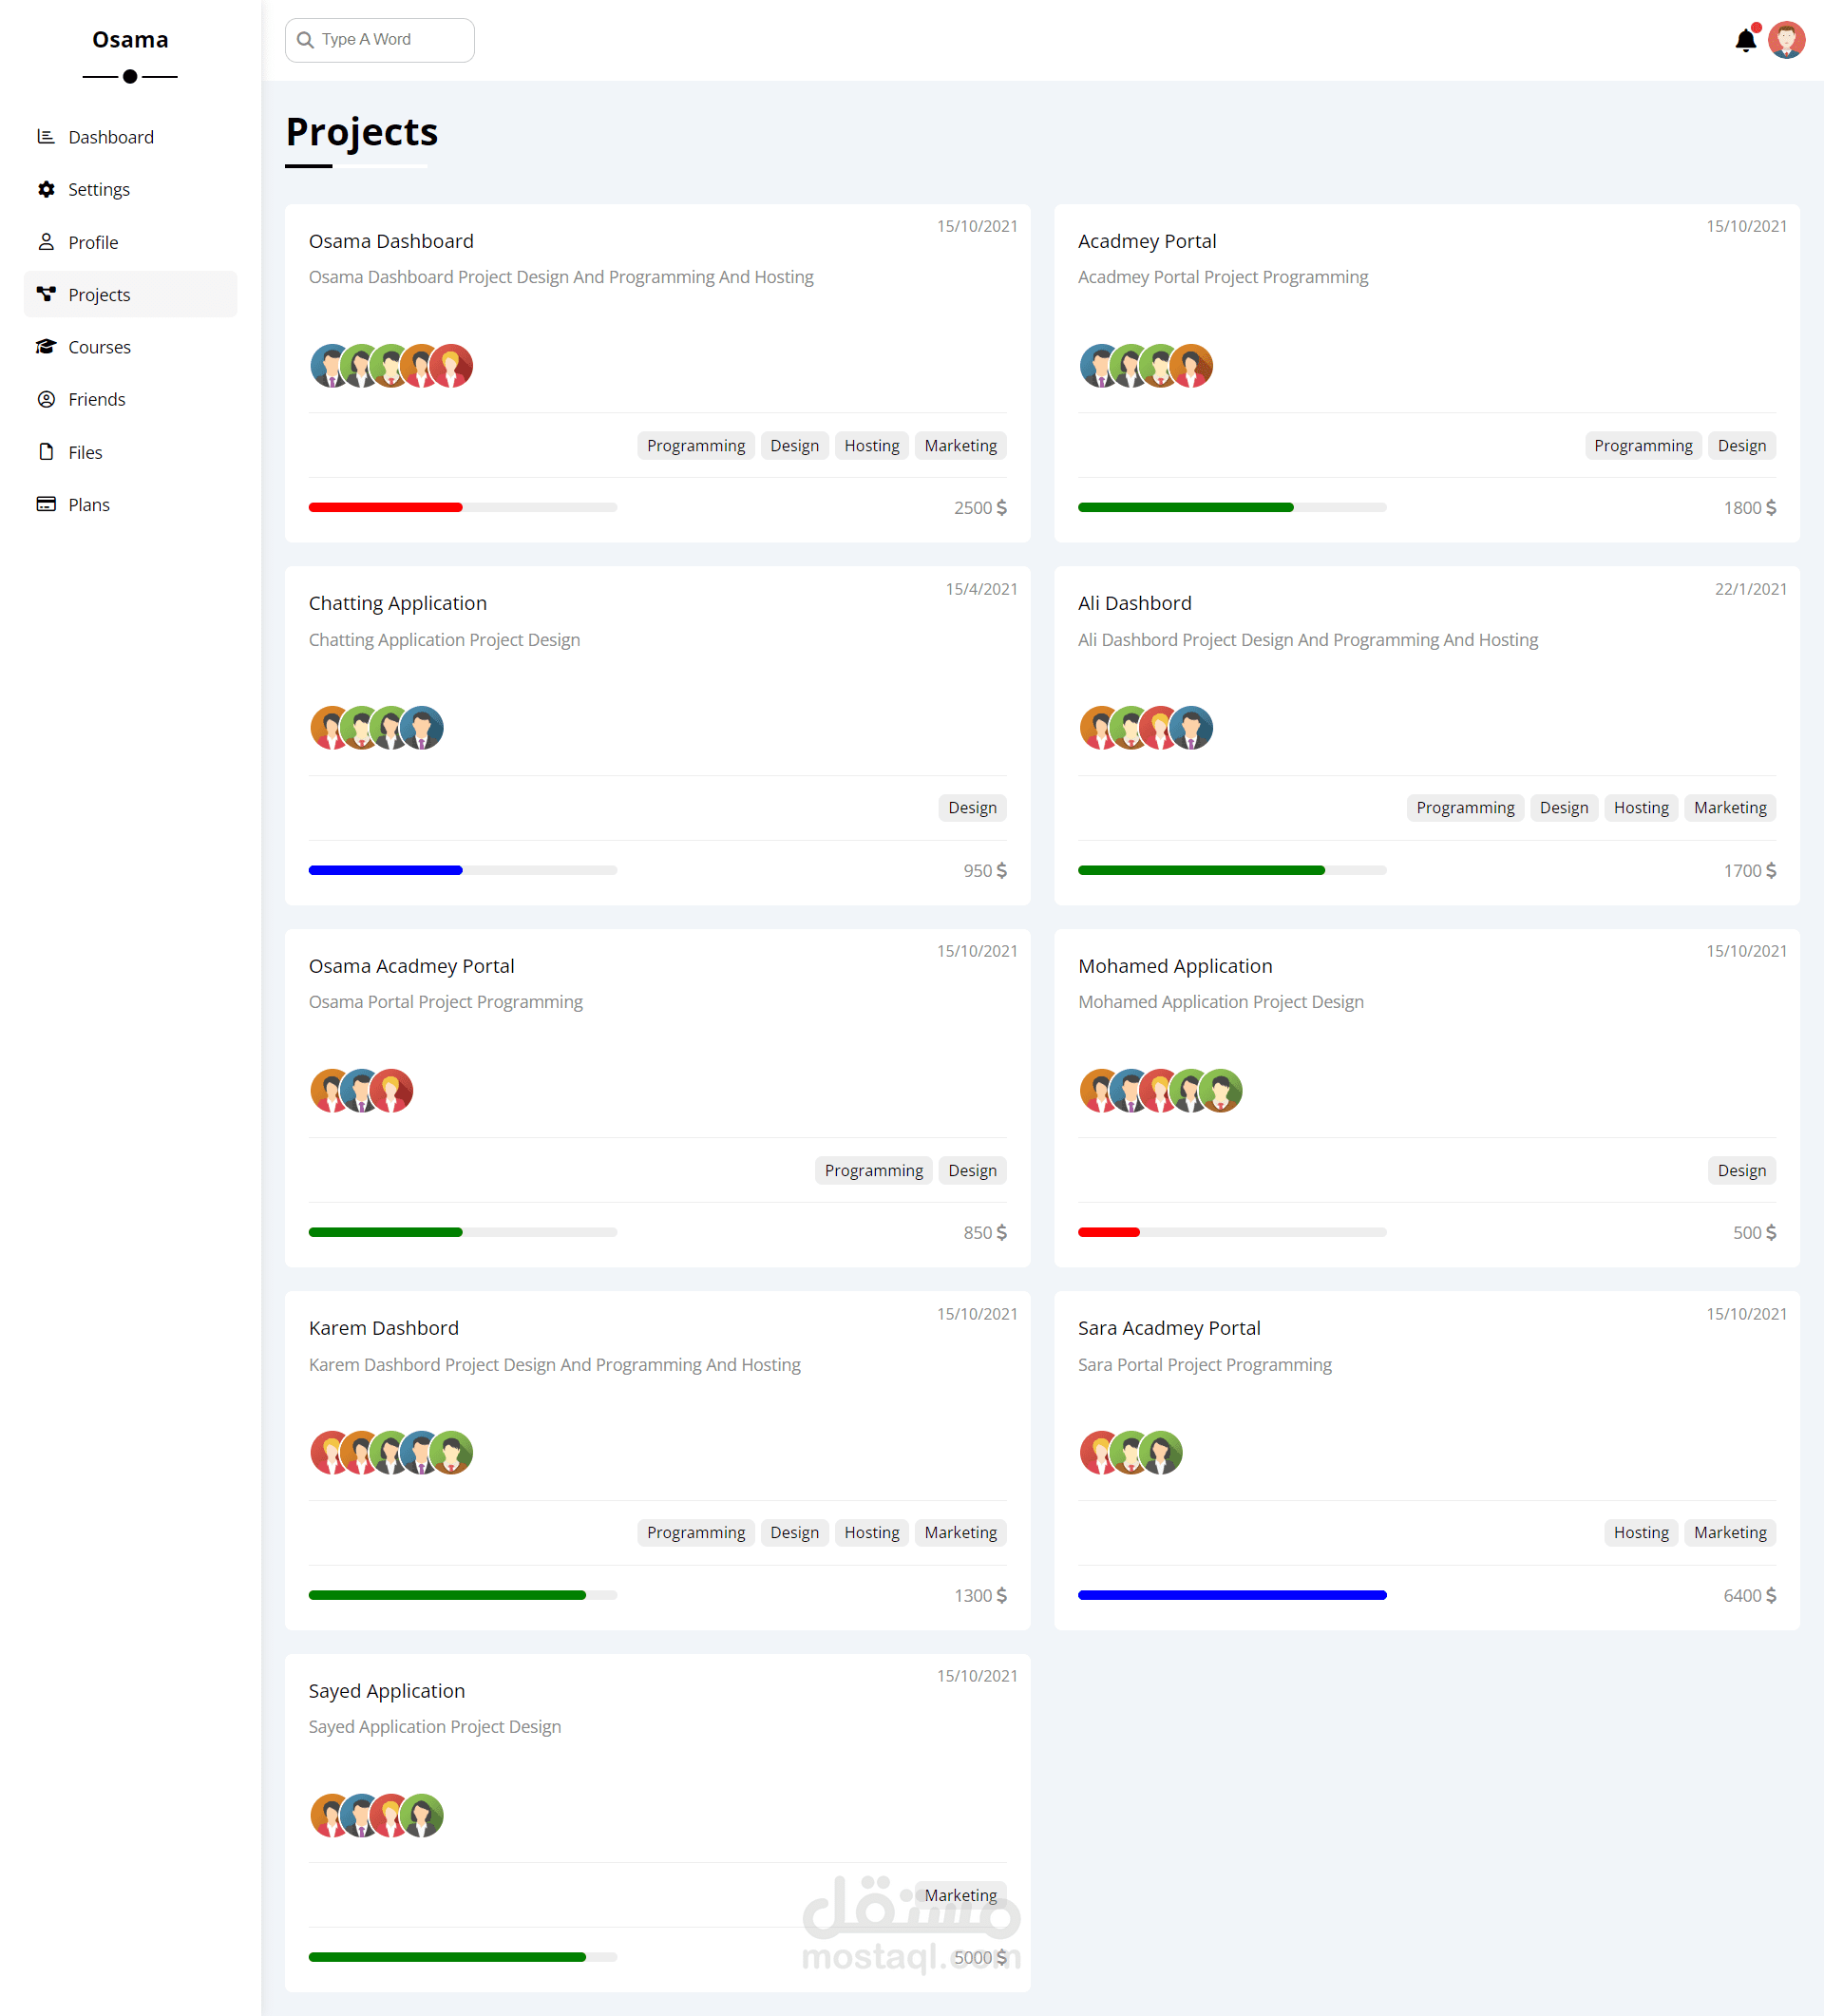Click the red progress bar on Osama Dashboard
The height and width of the screenshot is (2016, 1824).
[385, 508]
